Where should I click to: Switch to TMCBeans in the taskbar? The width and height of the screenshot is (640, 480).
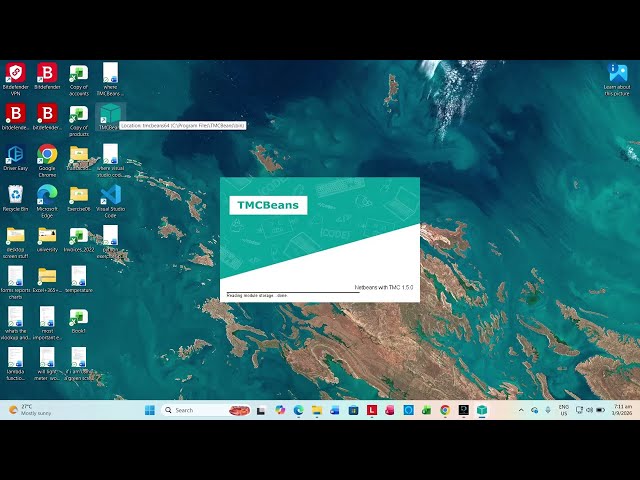(x=482, y=410)
